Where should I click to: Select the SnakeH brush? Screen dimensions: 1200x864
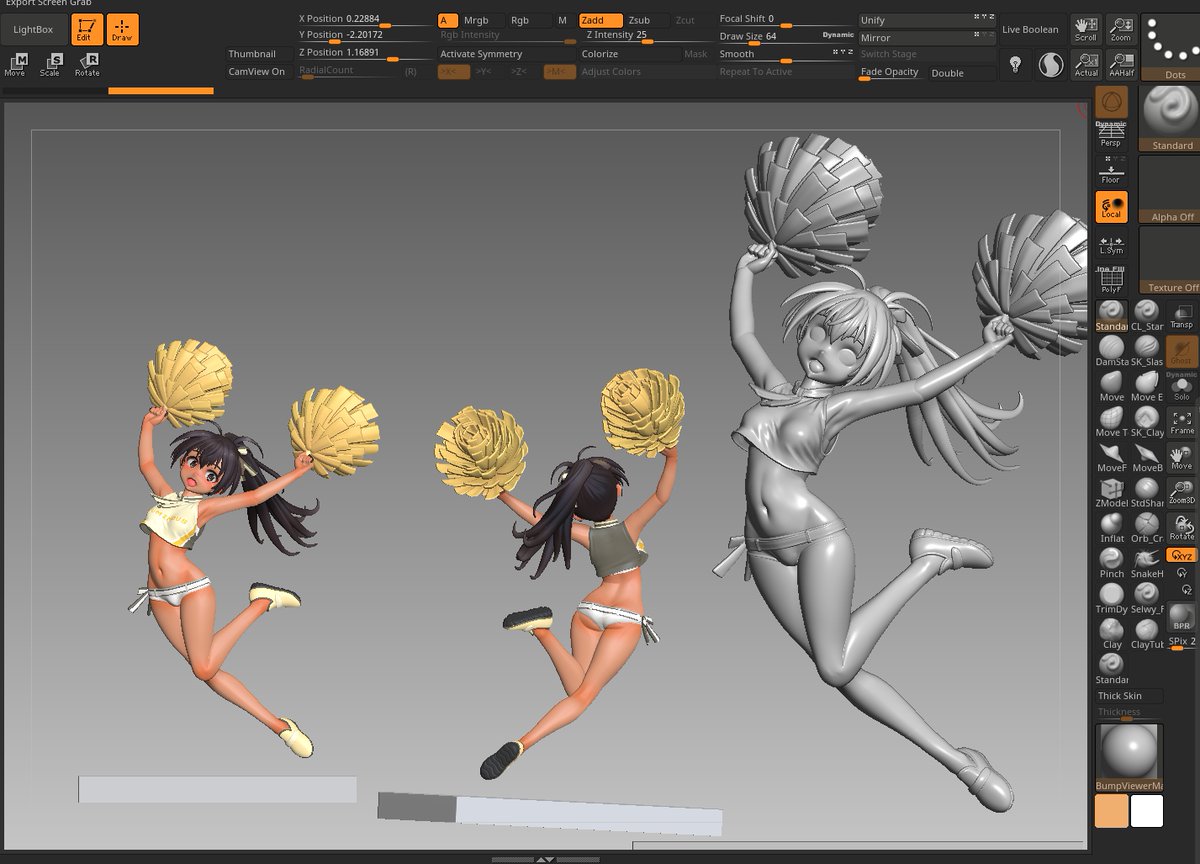point(1147,563)
